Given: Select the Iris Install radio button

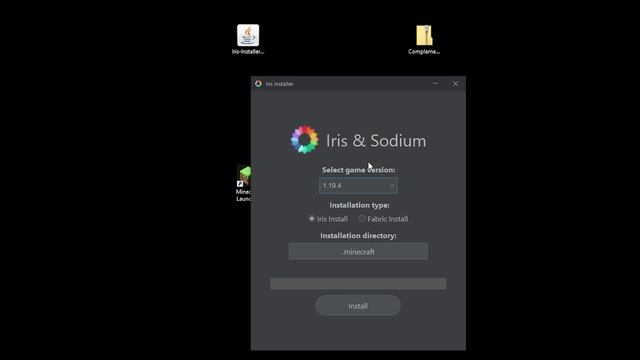Looking at the screenshot, I should 311,219.
